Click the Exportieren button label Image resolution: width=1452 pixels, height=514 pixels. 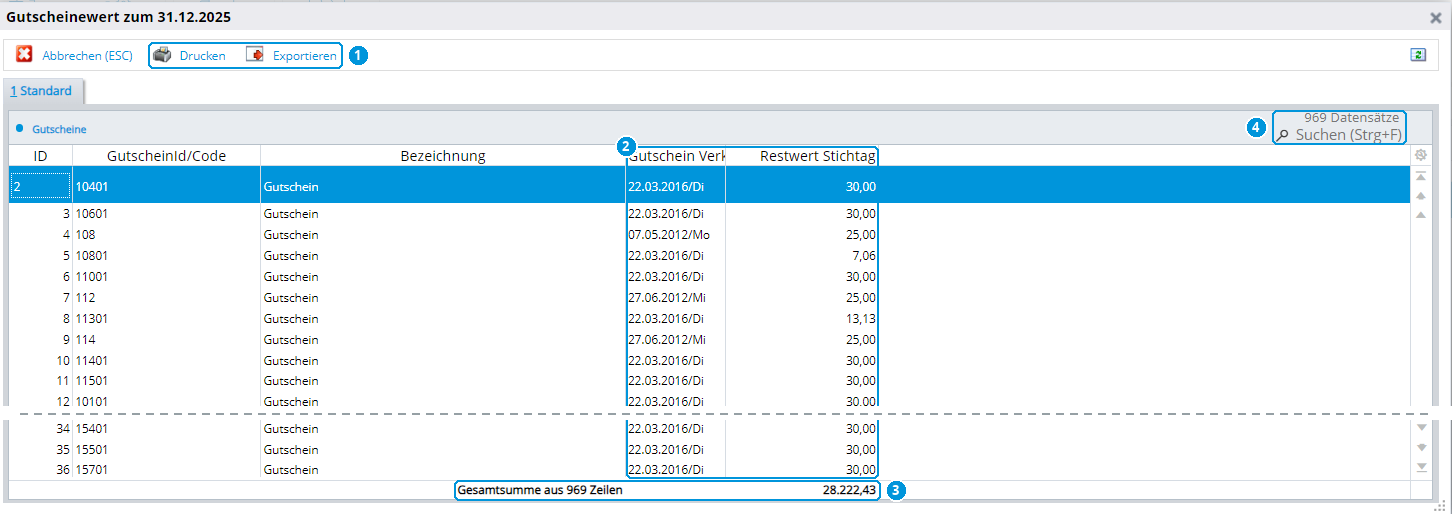tap(304, 56)
